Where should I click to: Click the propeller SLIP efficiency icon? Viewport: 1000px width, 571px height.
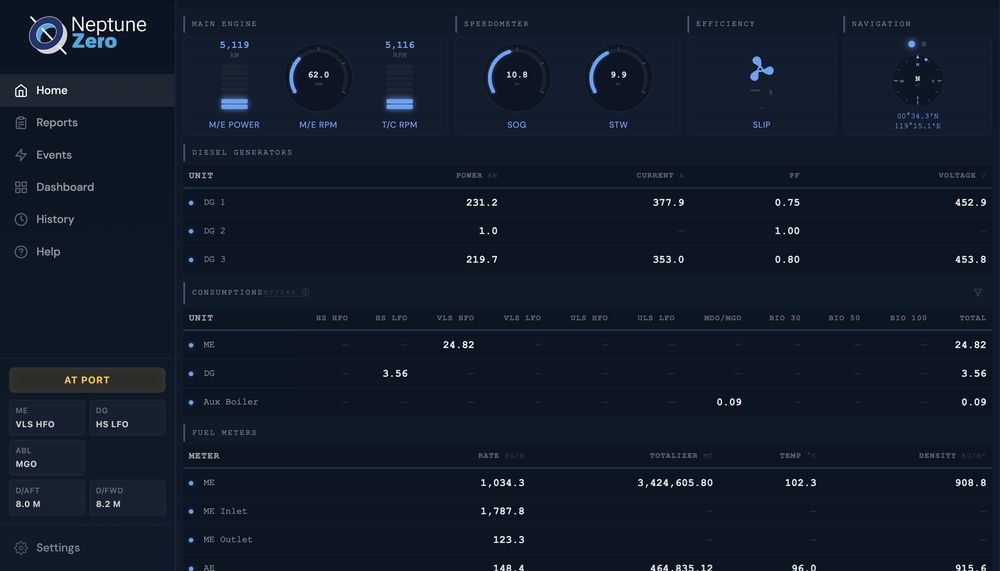(x=761, y=69)
